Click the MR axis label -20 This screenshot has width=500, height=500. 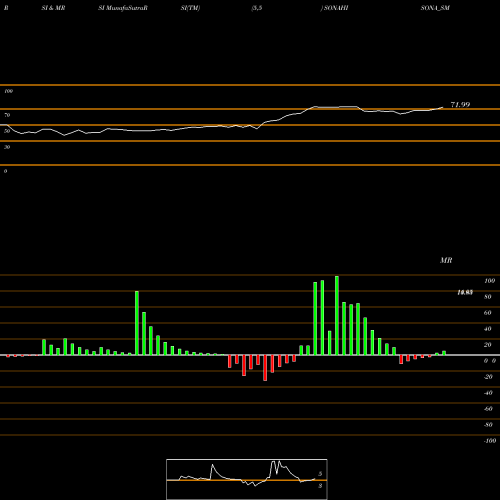(x=488, y=377)
